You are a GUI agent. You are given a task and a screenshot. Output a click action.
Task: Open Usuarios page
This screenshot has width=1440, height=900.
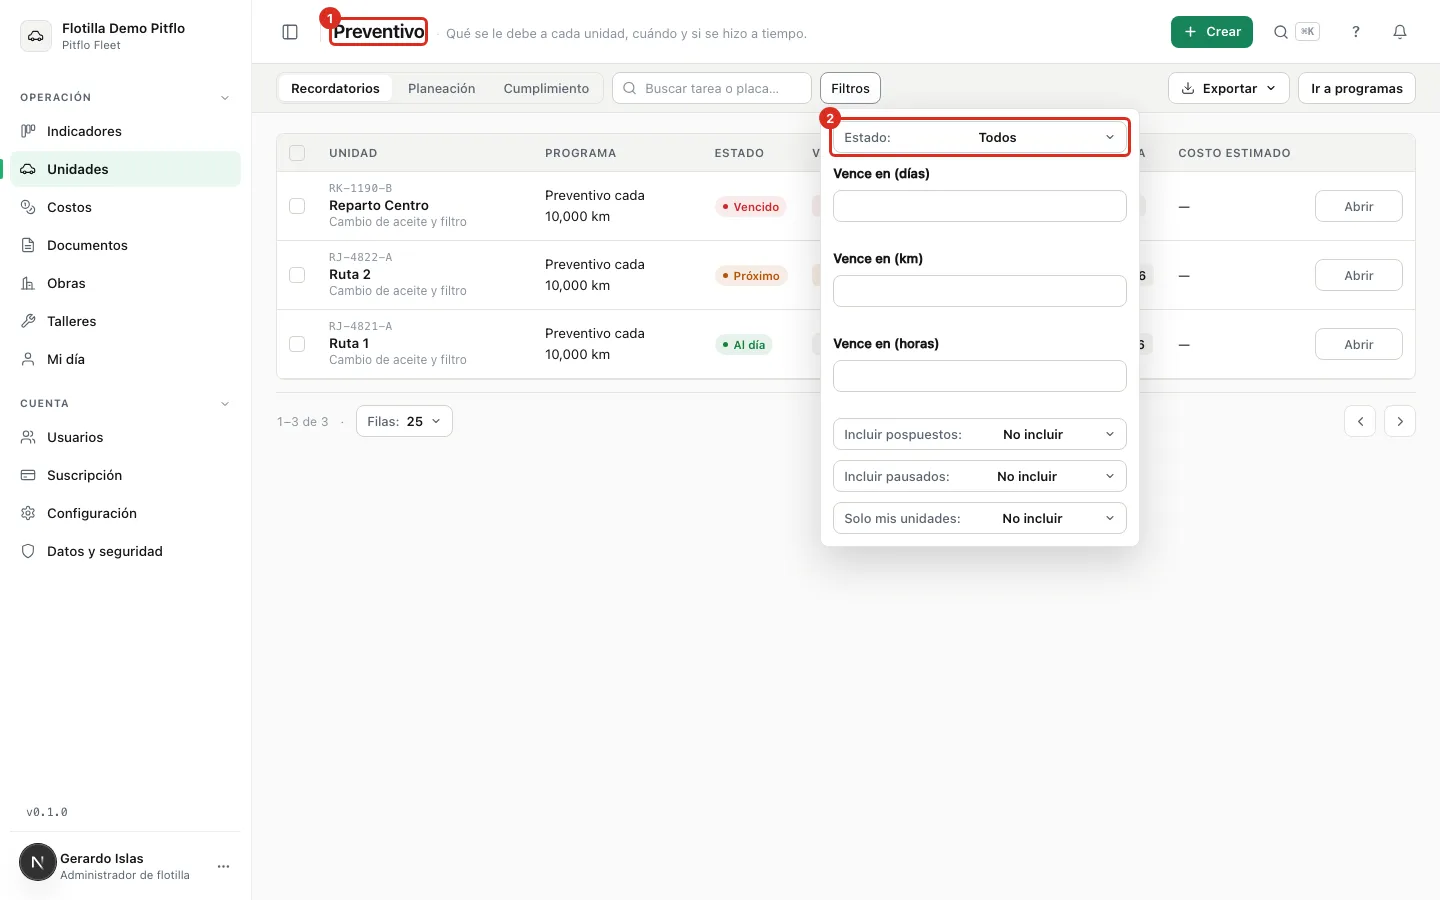(125, 437)
